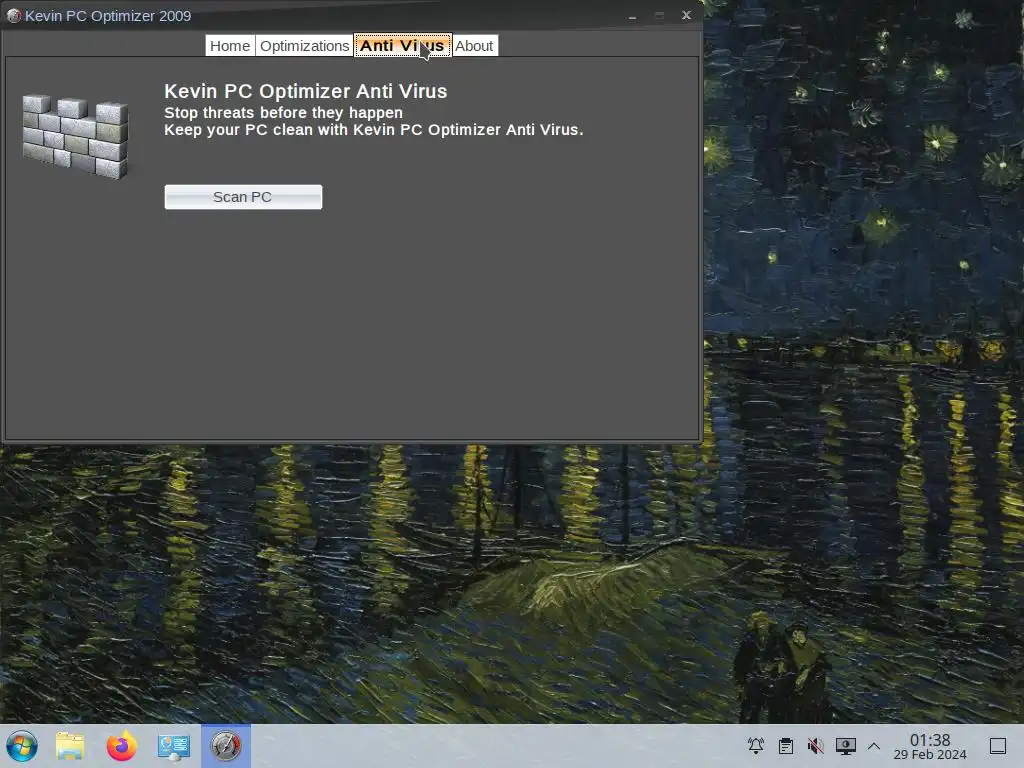1024x768 pixels.
Task: Click the Keep your PC clean text
Action: point(374,130)
